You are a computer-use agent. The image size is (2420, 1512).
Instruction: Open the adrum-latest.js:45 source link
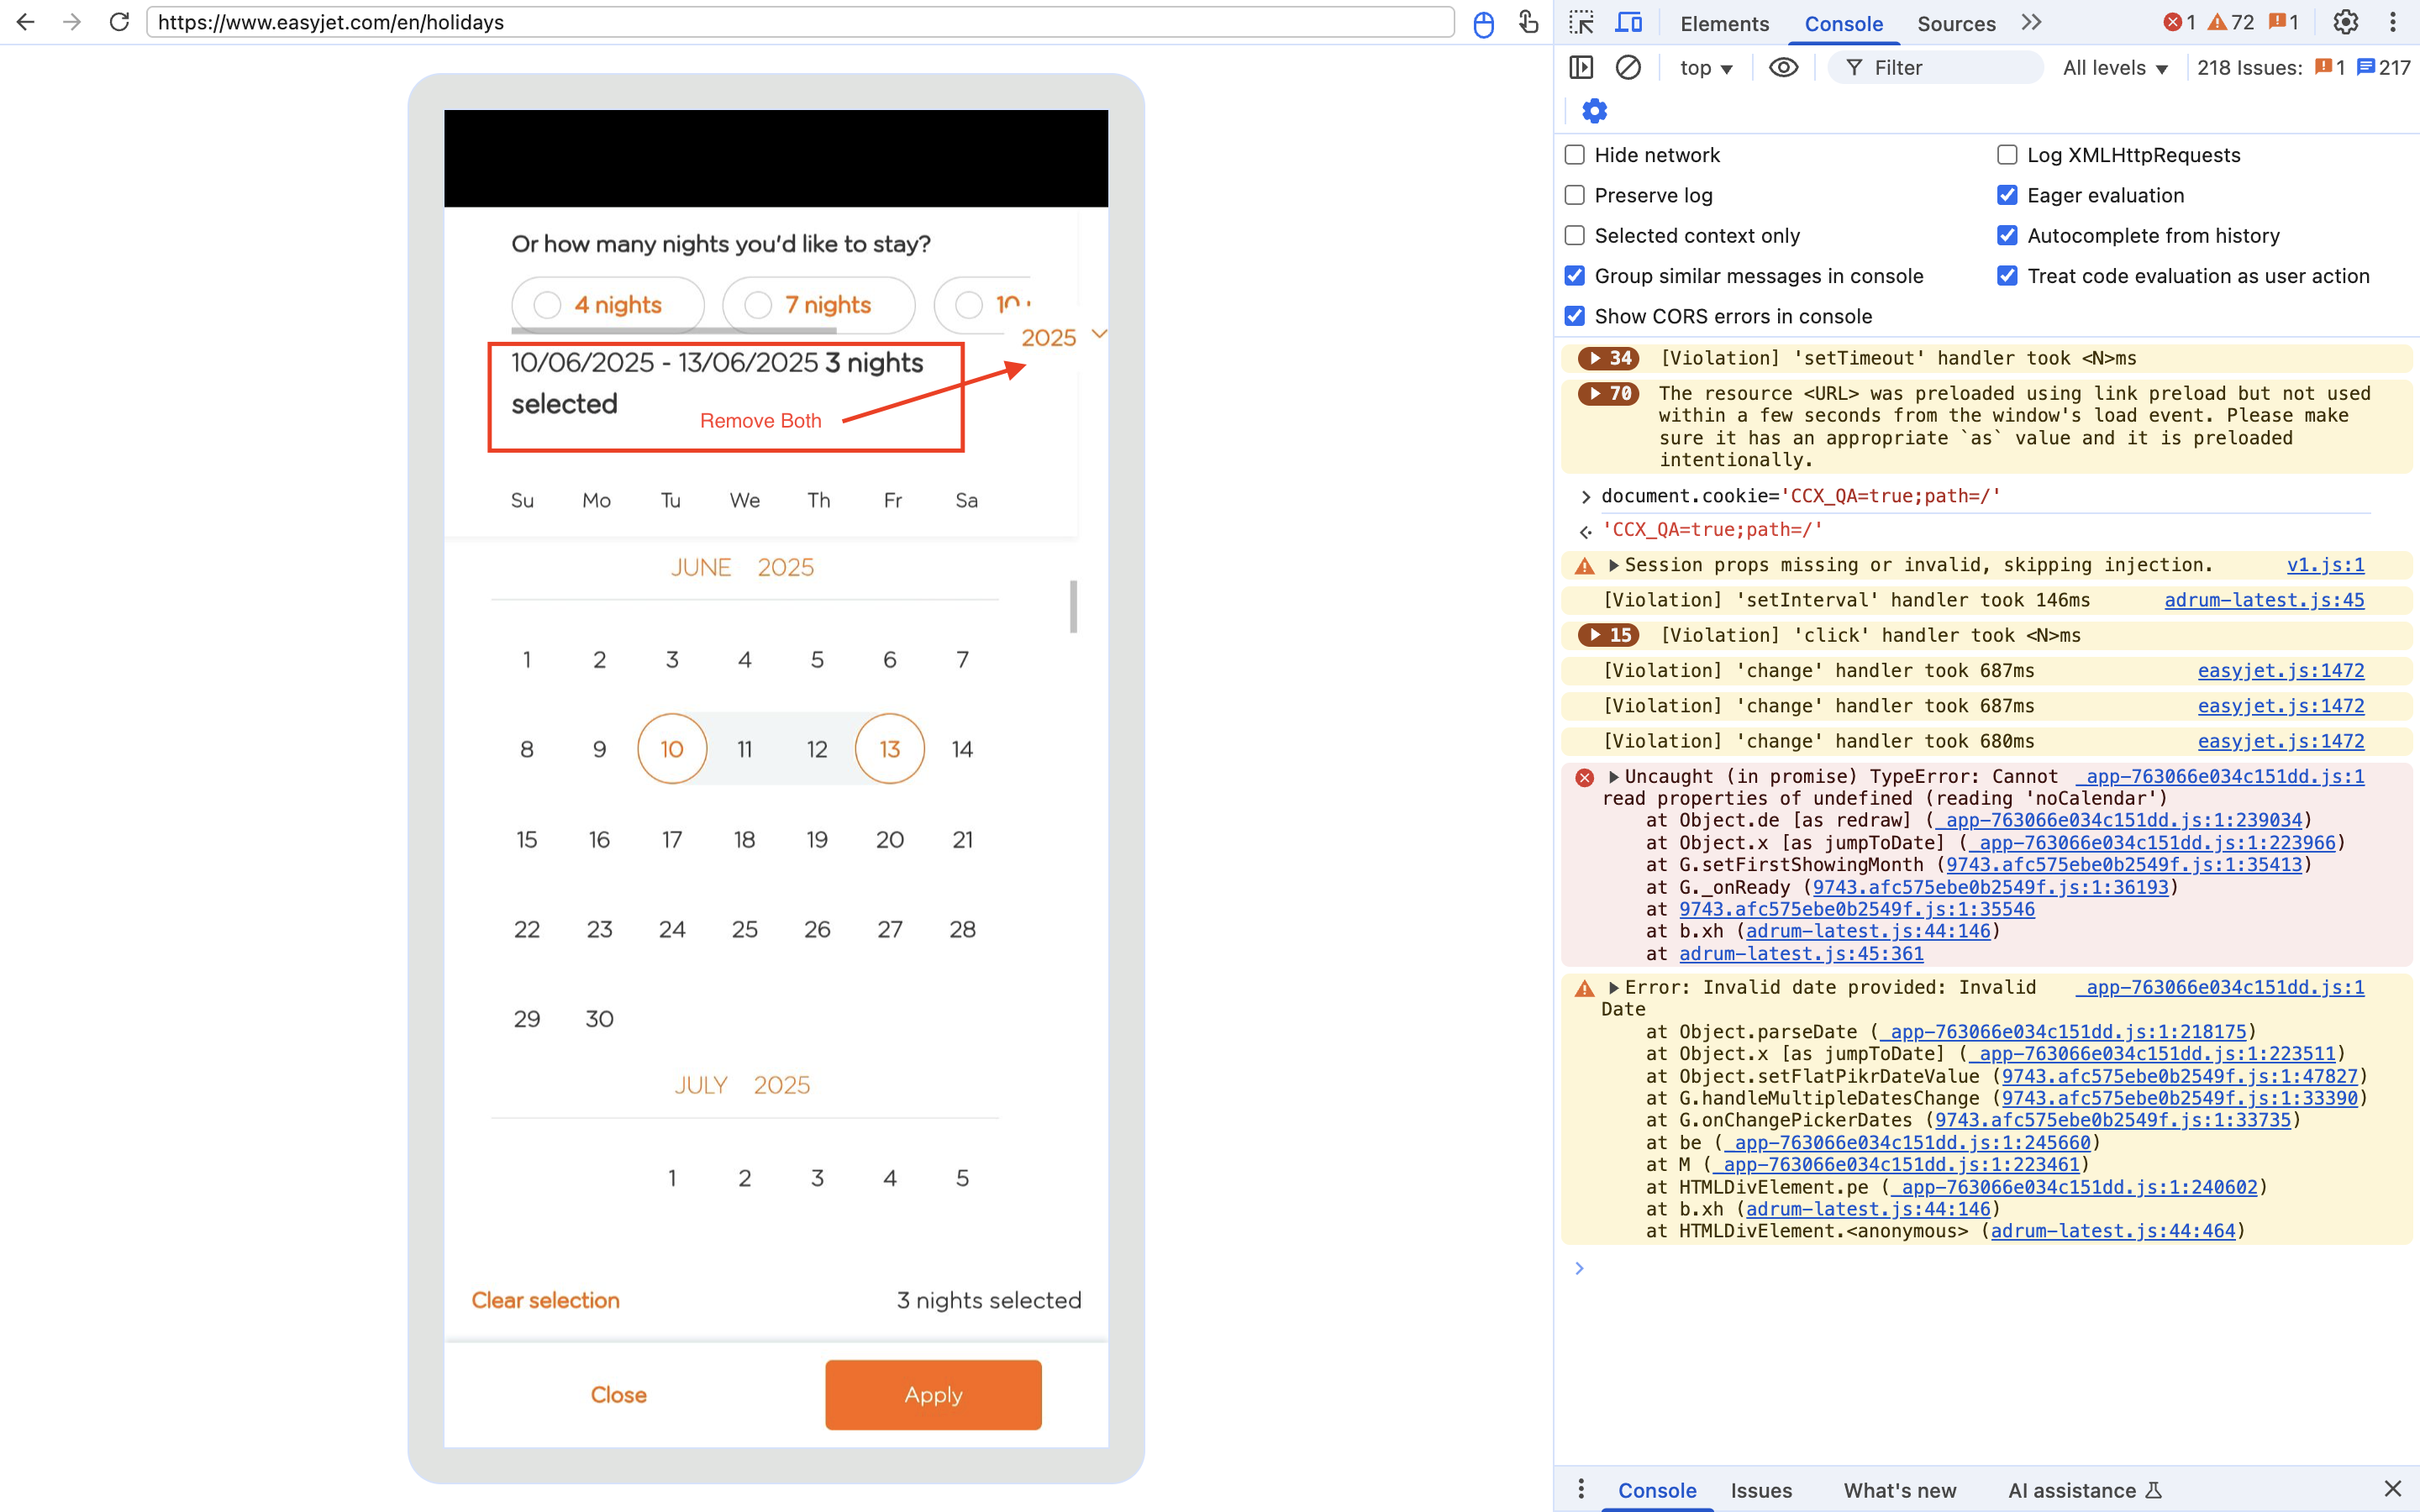pyautogui.click(x=2264, y=600)
